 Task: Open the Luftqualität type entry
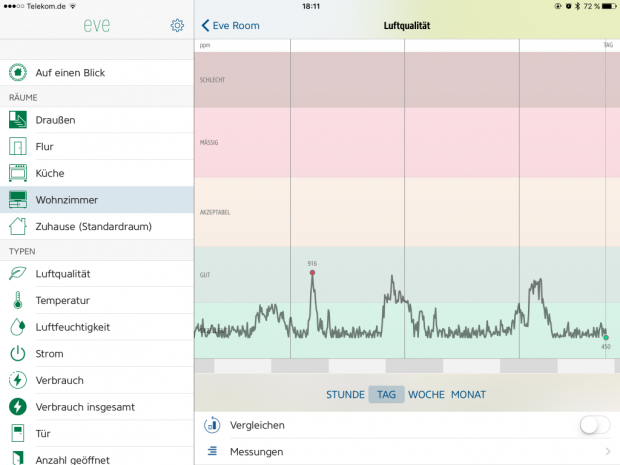click(97, 274)
